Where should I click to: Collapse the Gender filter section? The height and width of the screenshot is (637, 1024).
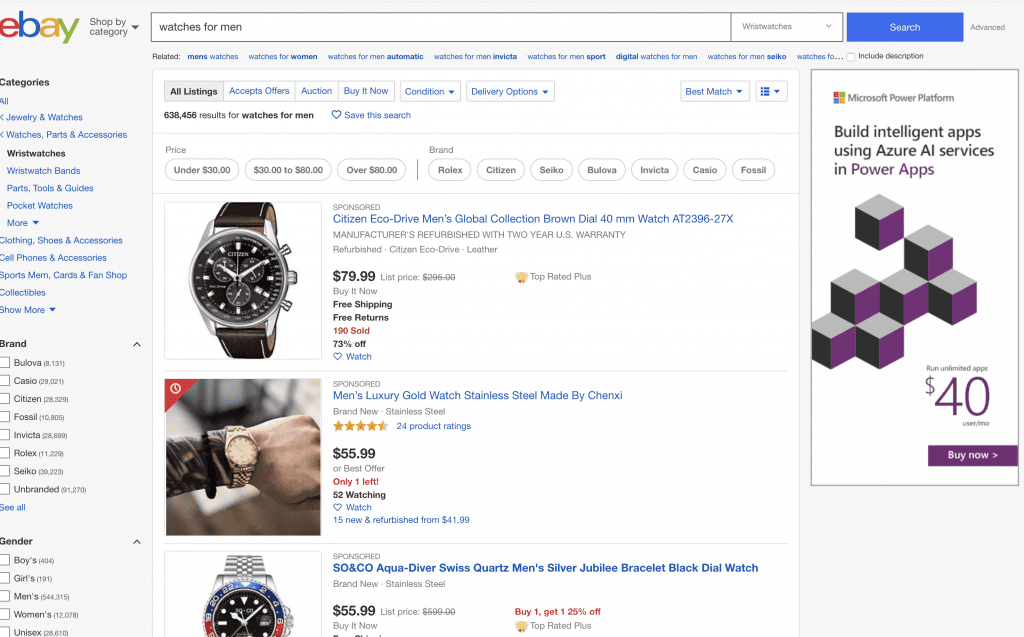136,542
